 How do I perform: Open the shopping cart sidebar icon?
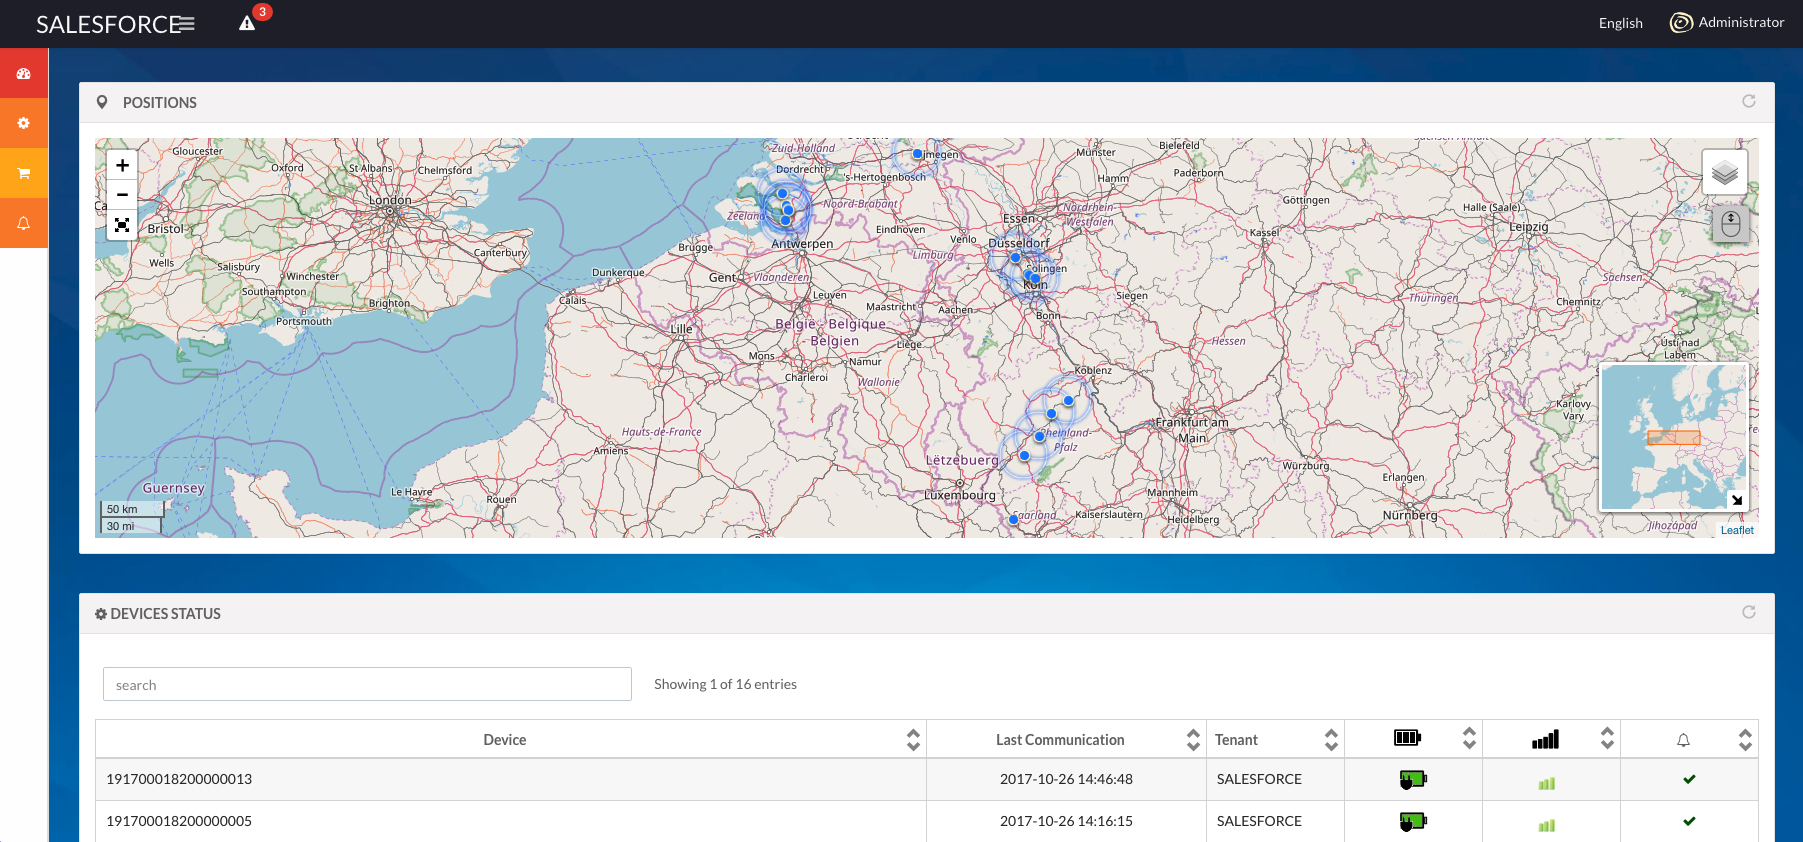(x=24, y=173)
